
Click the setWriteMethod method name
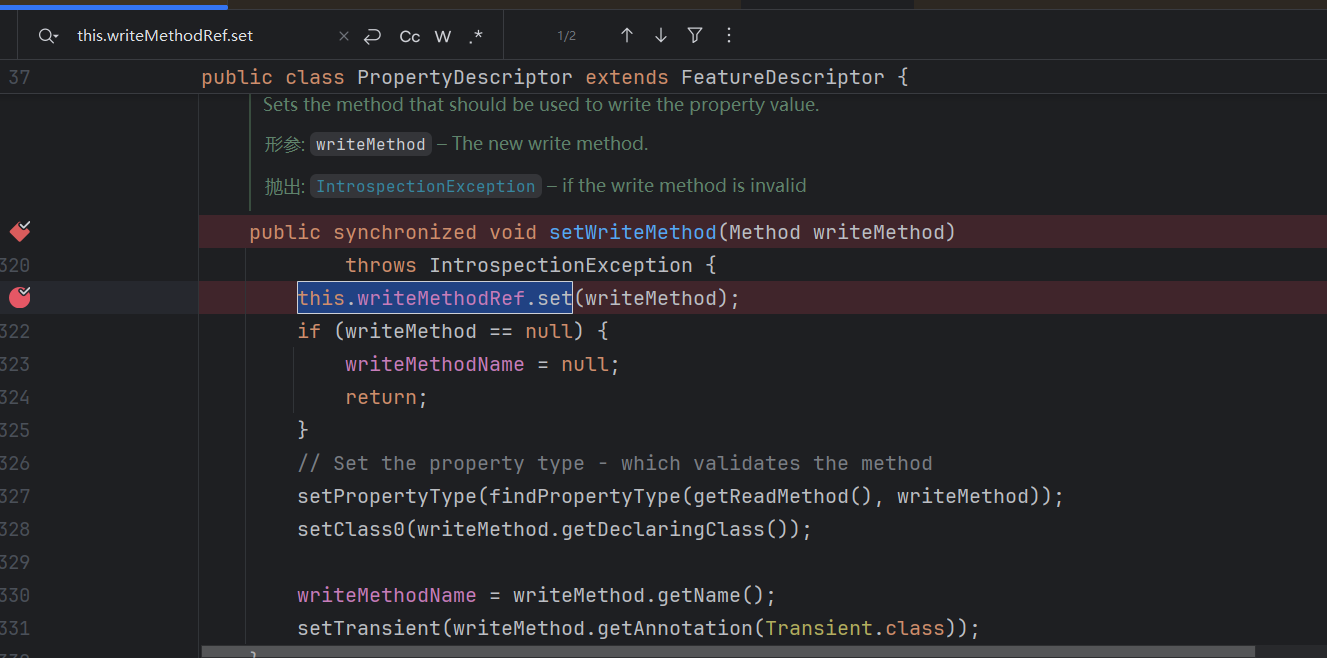coord(632,232)
